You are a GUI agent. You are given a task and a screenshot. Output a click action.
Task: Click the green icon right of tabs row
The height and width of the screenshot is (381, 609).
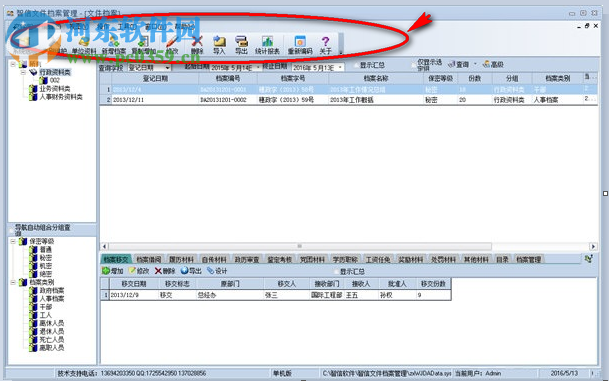point(588,259)
